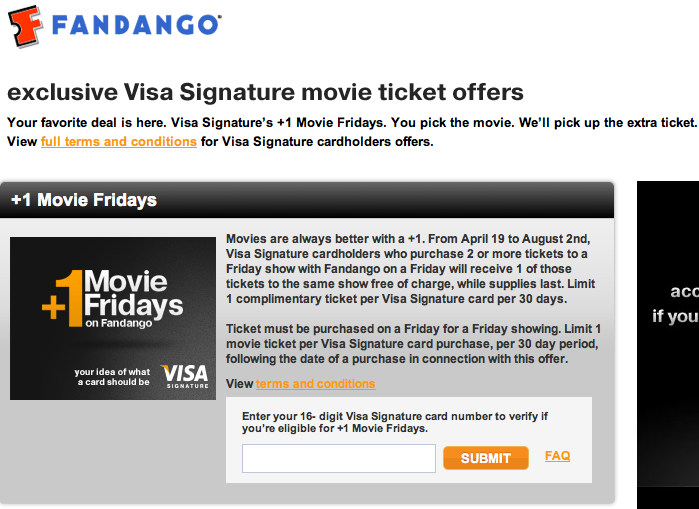Screen dimensions: 699x509
Task: Click the +1 Movie Fridays panel header
Action: click(x=307, y=200)
